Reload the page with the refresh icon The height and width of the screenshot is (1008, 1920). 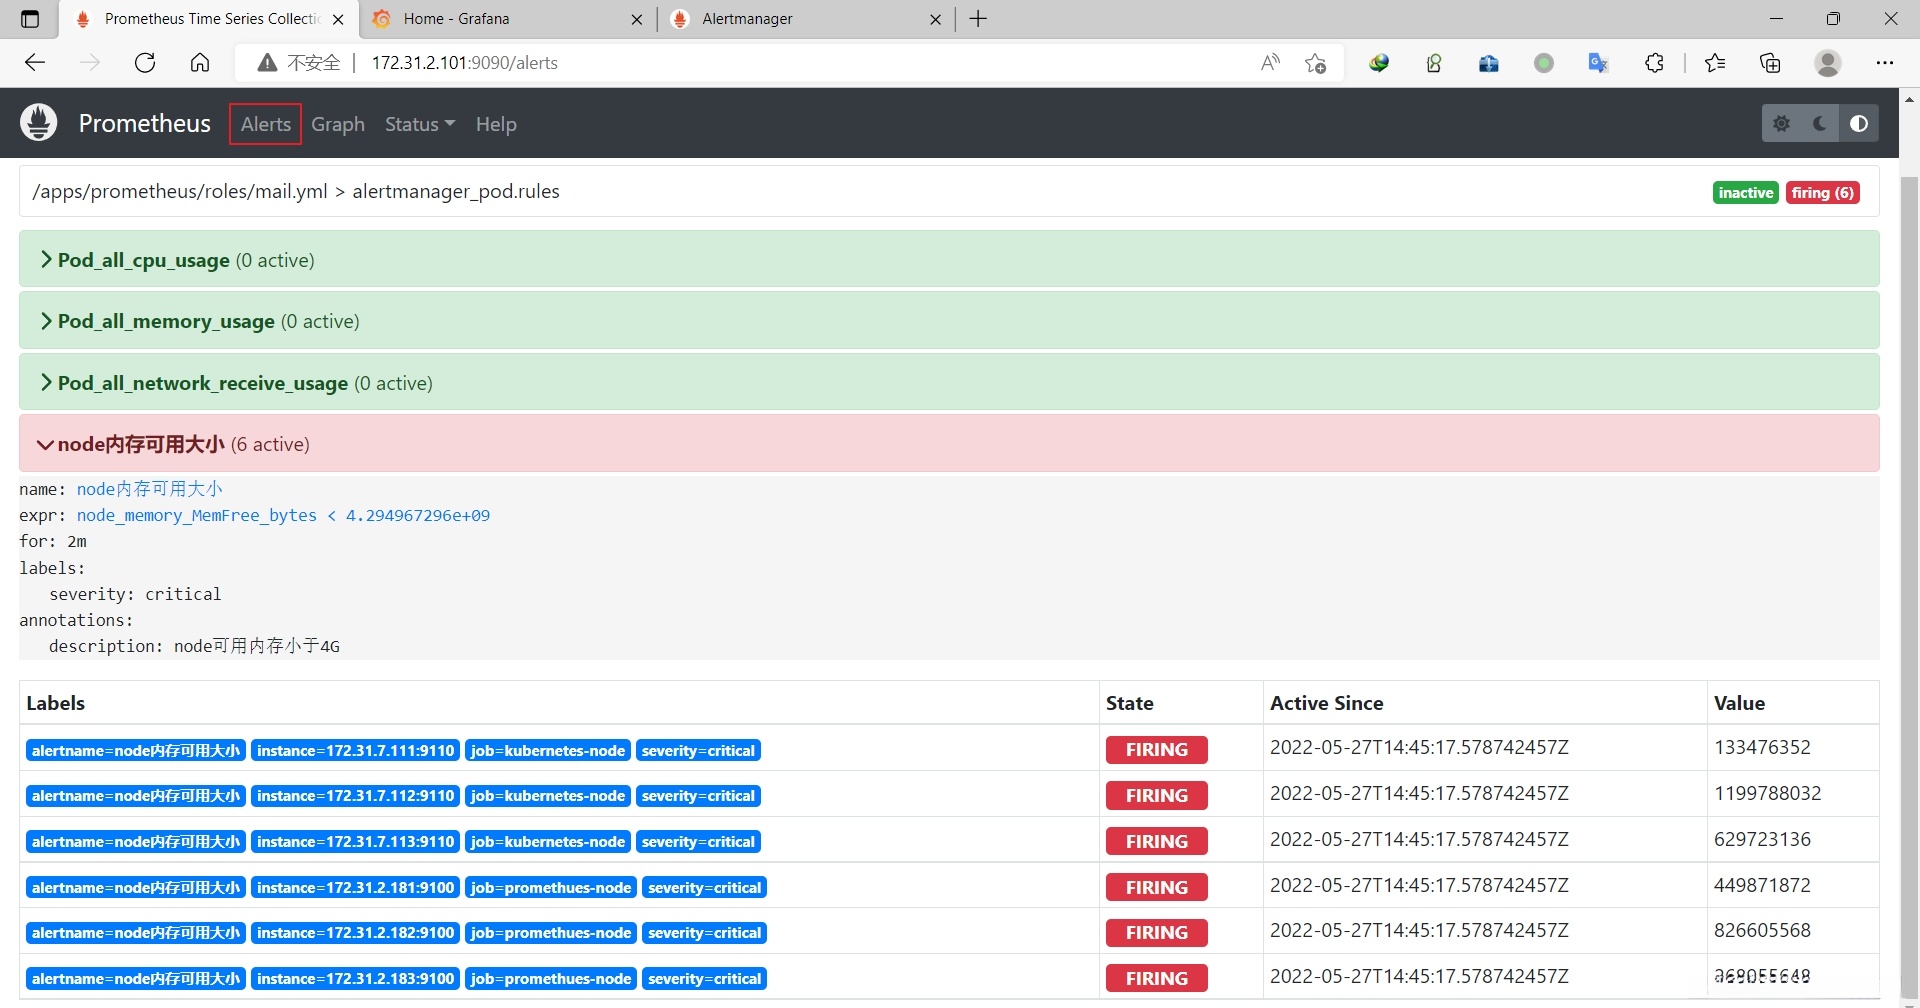tap(145, 63)
